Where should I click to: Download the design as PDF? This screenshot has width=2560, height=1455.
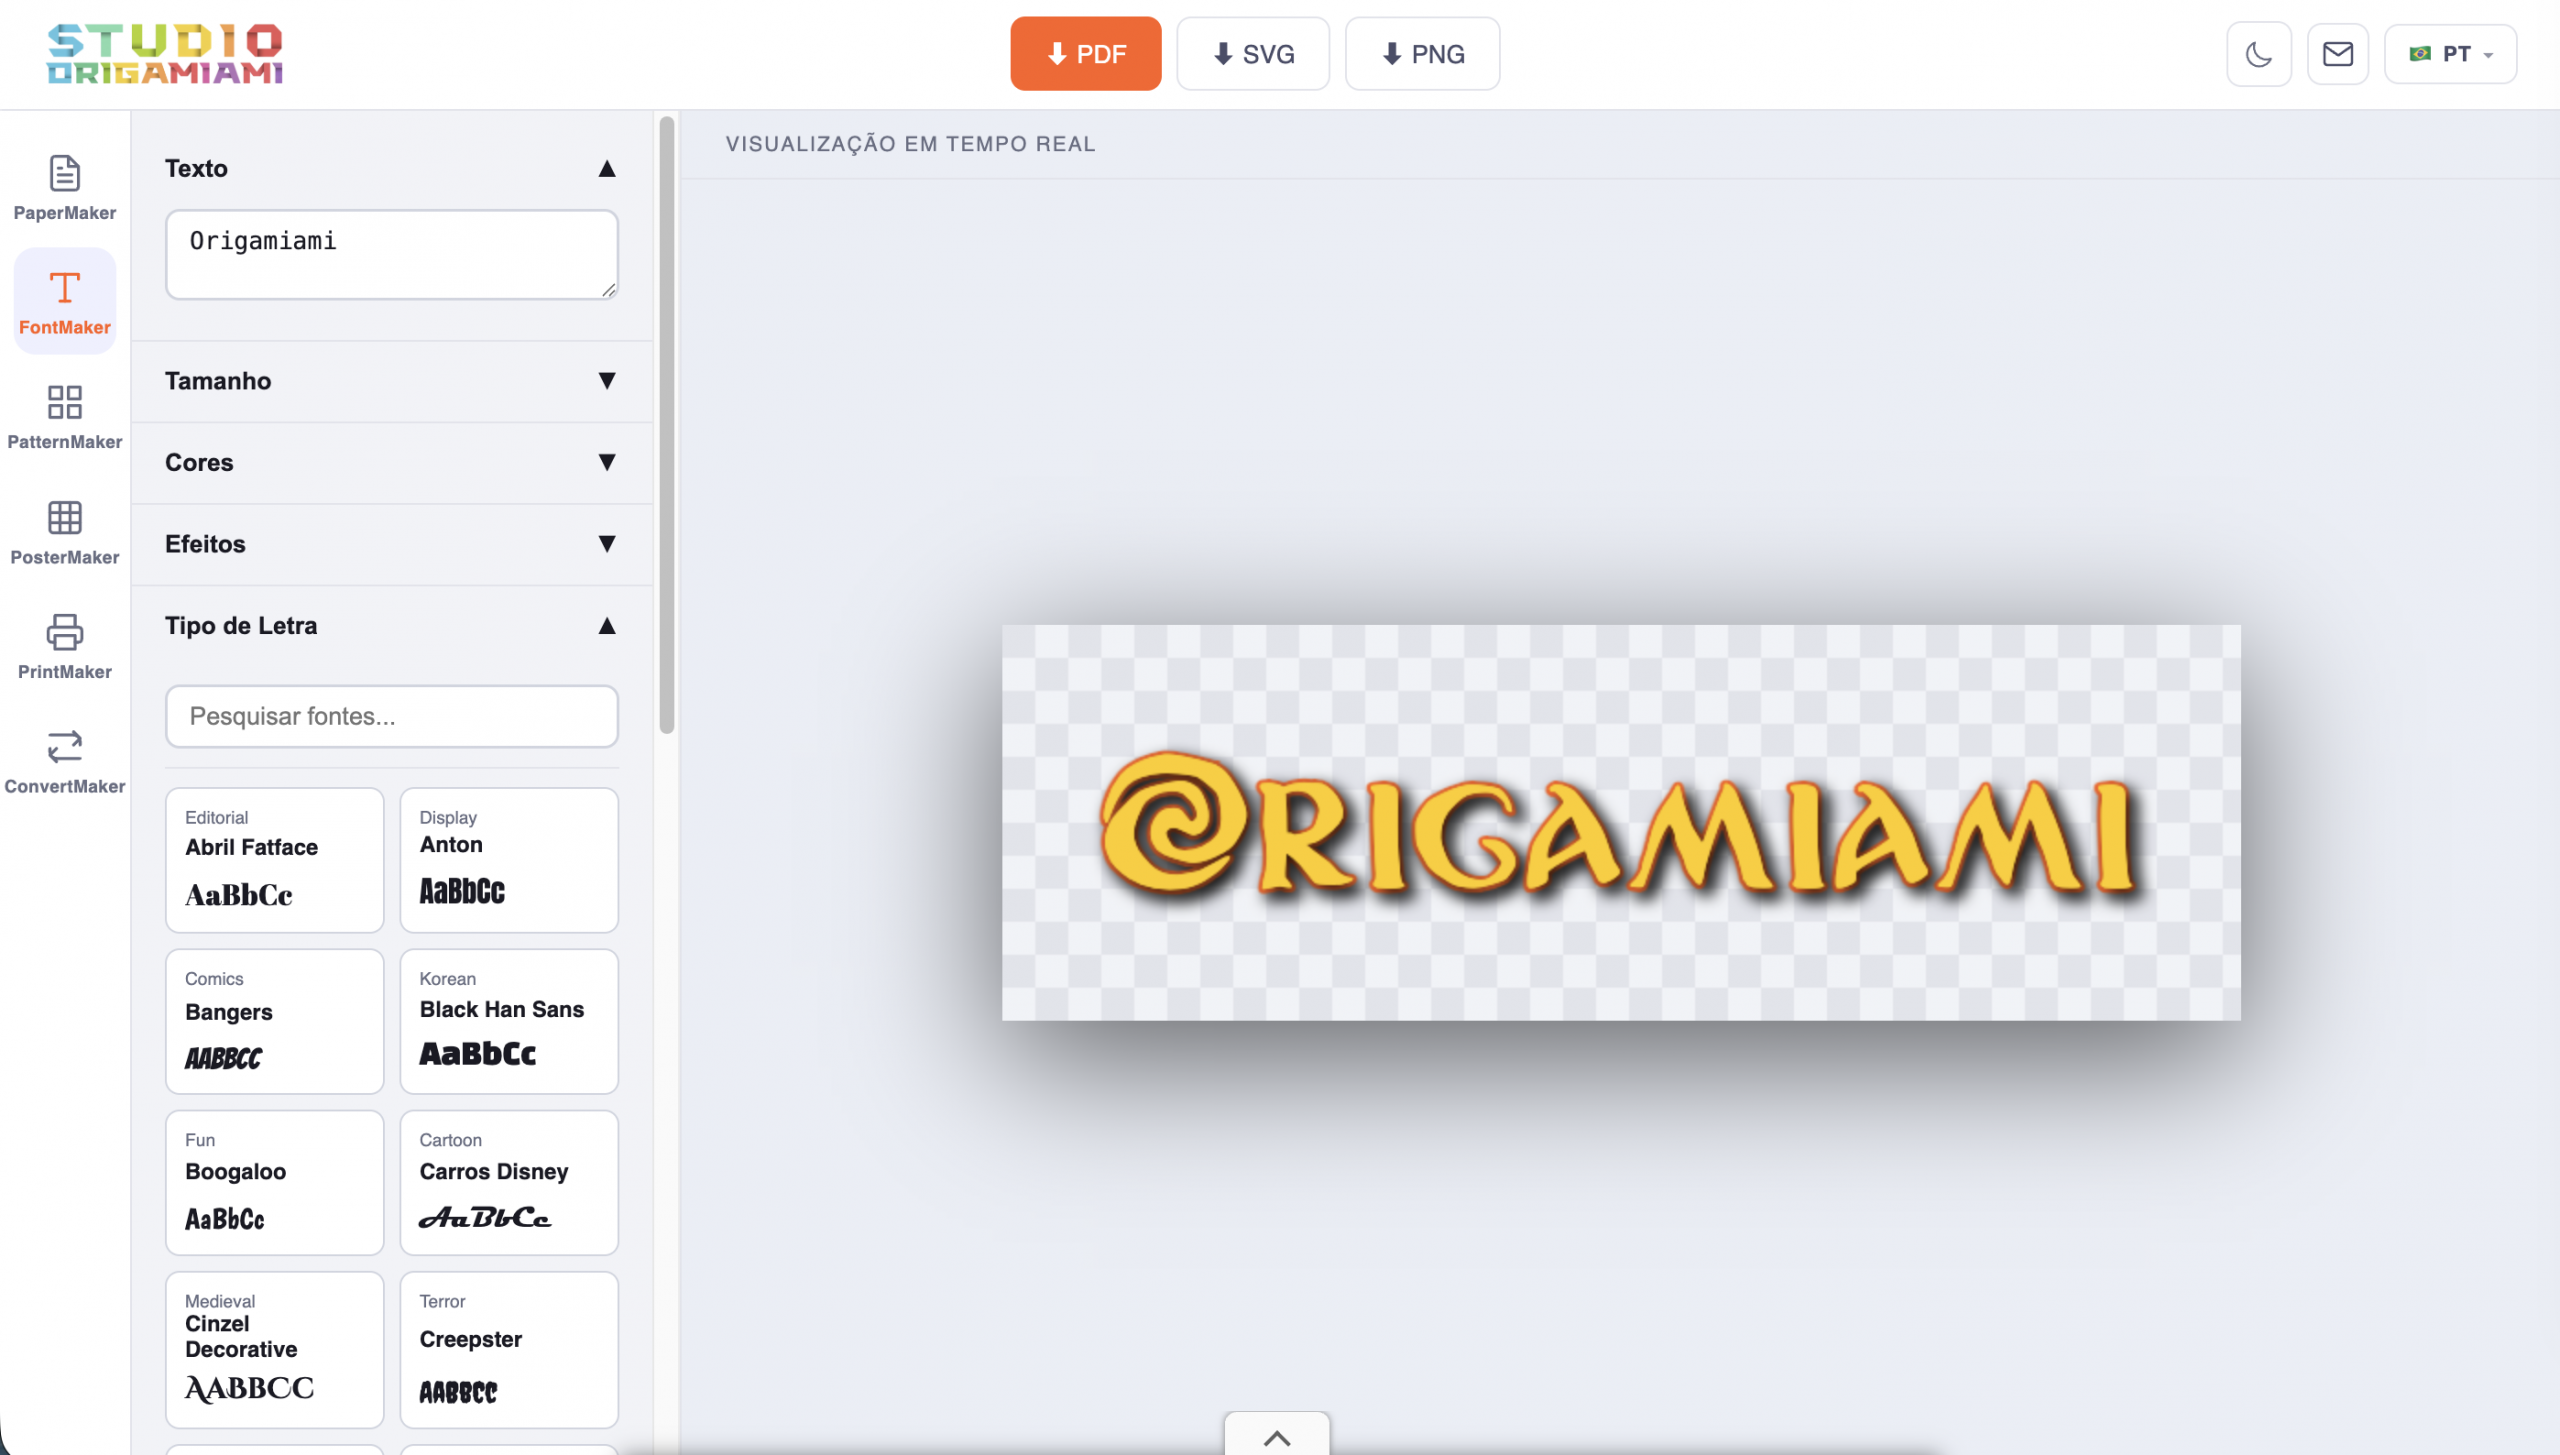[1085, 54]
